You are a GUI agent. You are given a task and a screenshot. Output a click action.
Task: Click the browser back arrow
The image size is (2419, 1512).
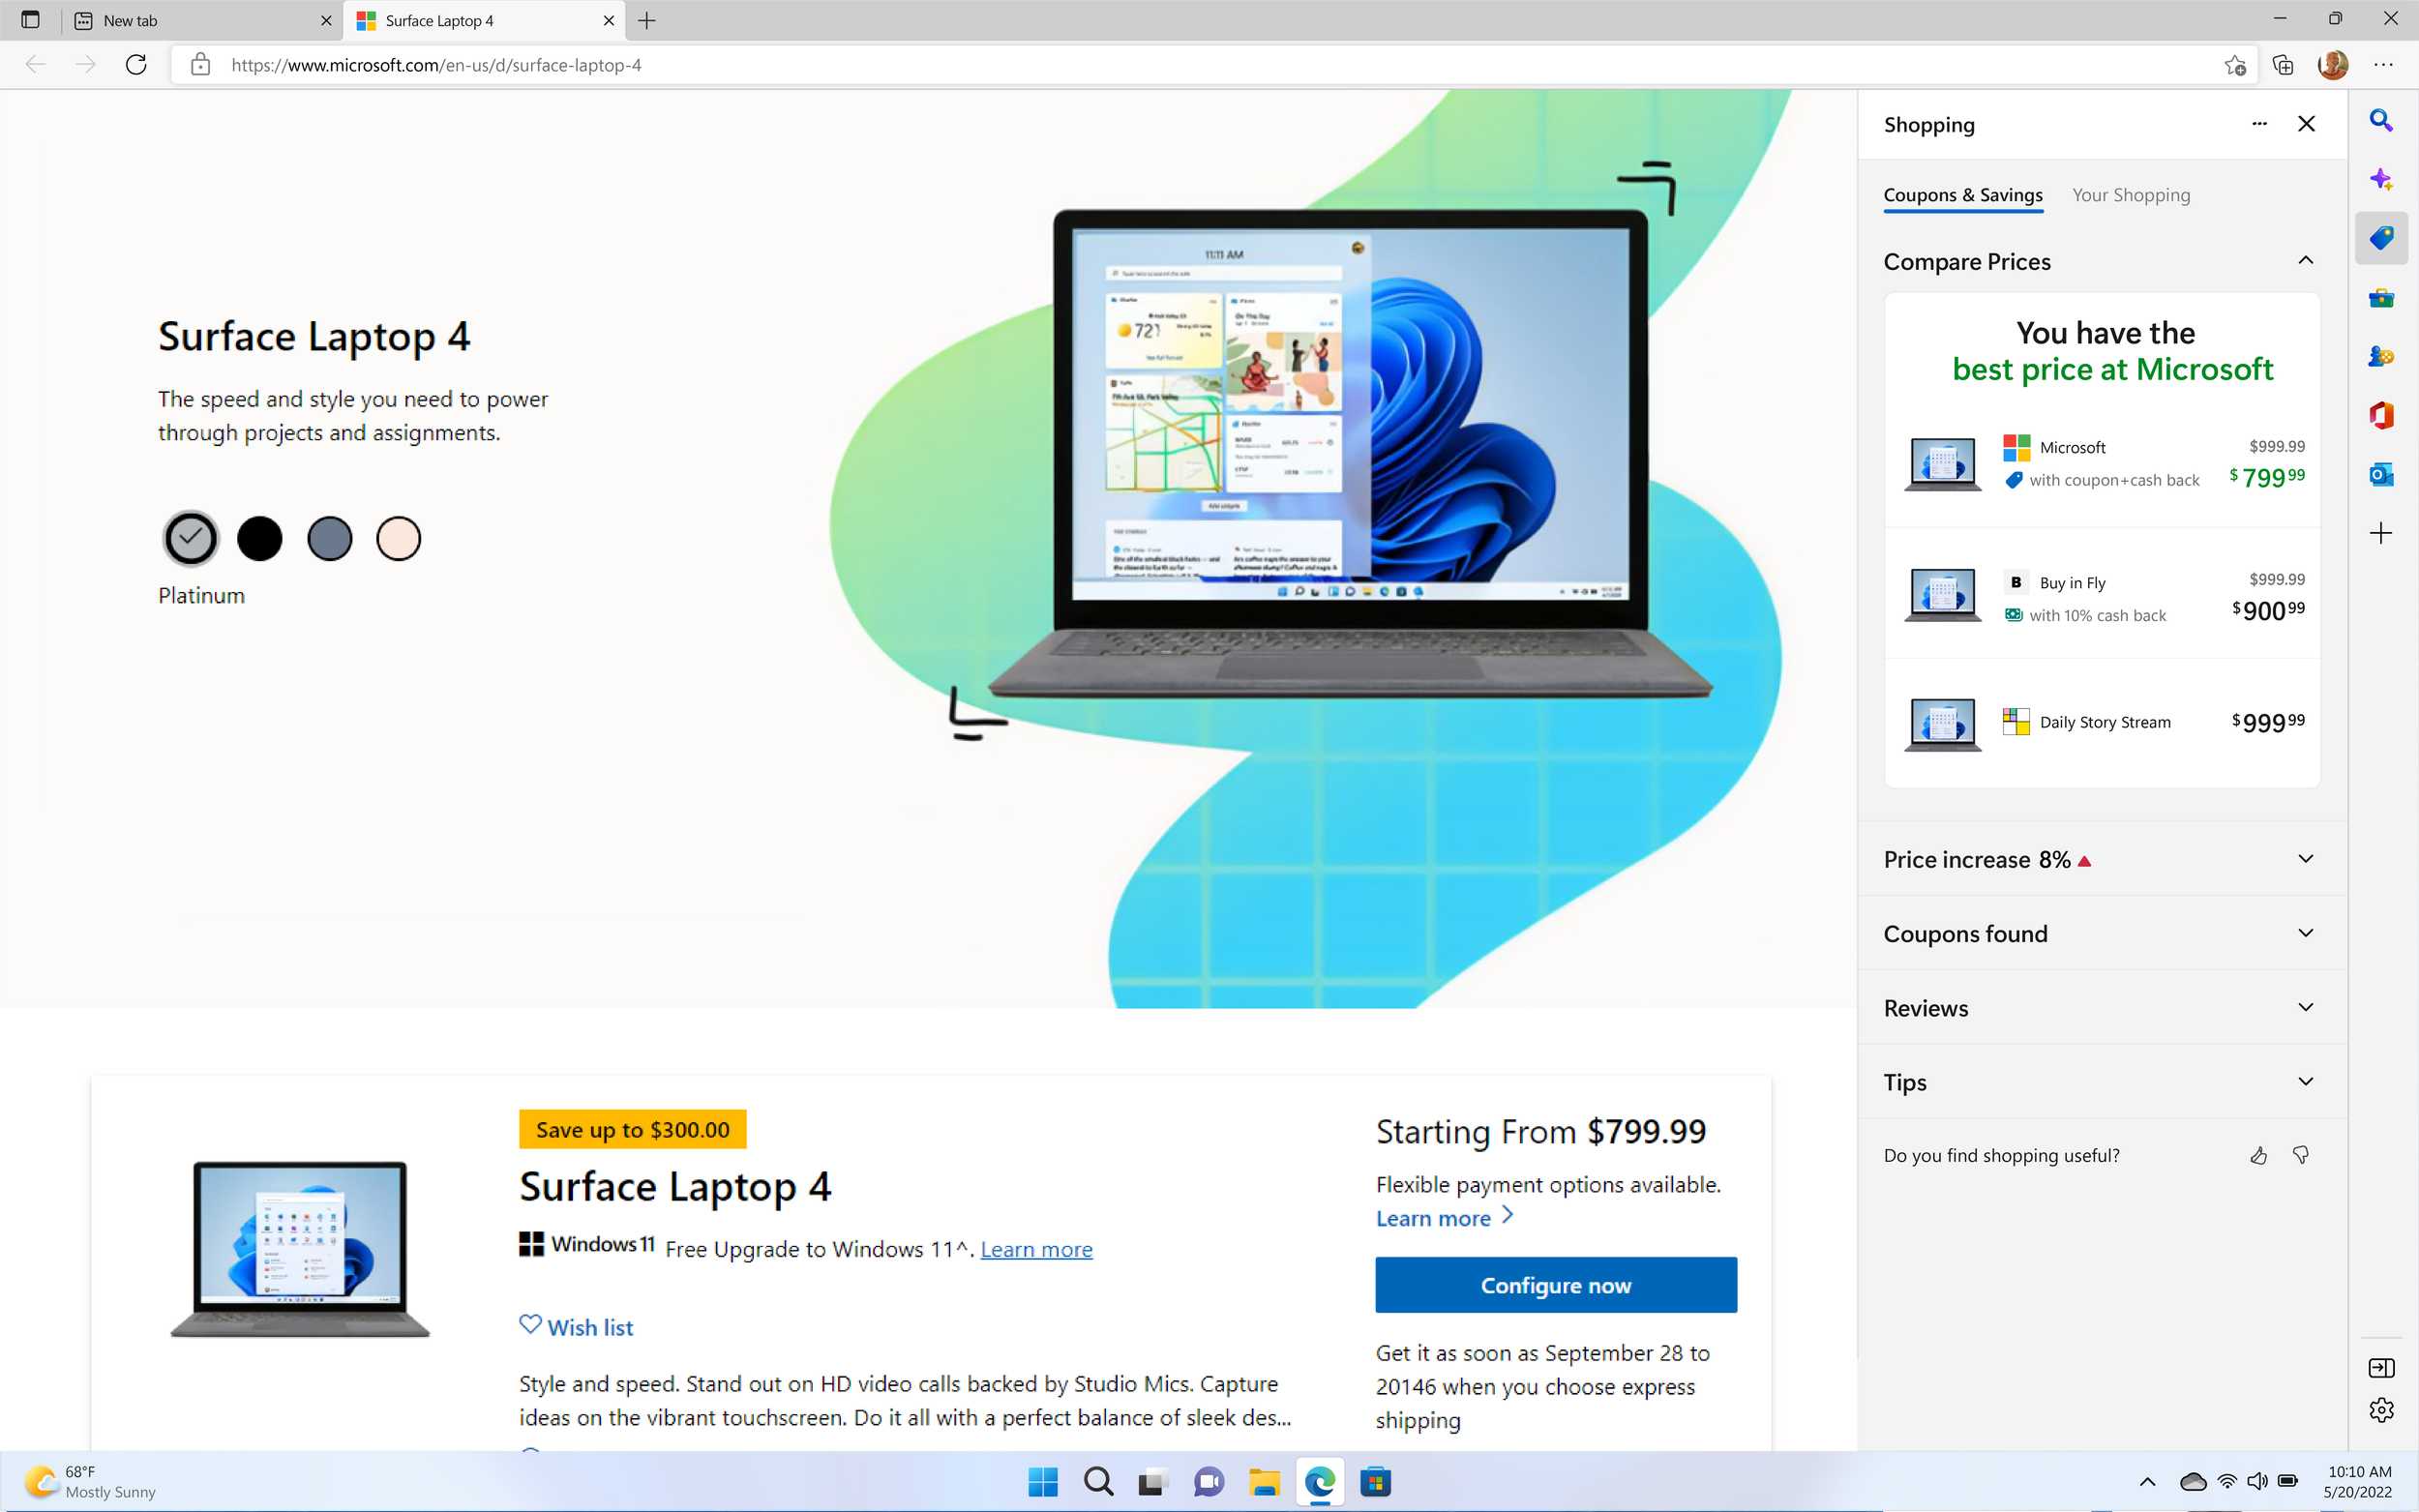coord(35,65)
